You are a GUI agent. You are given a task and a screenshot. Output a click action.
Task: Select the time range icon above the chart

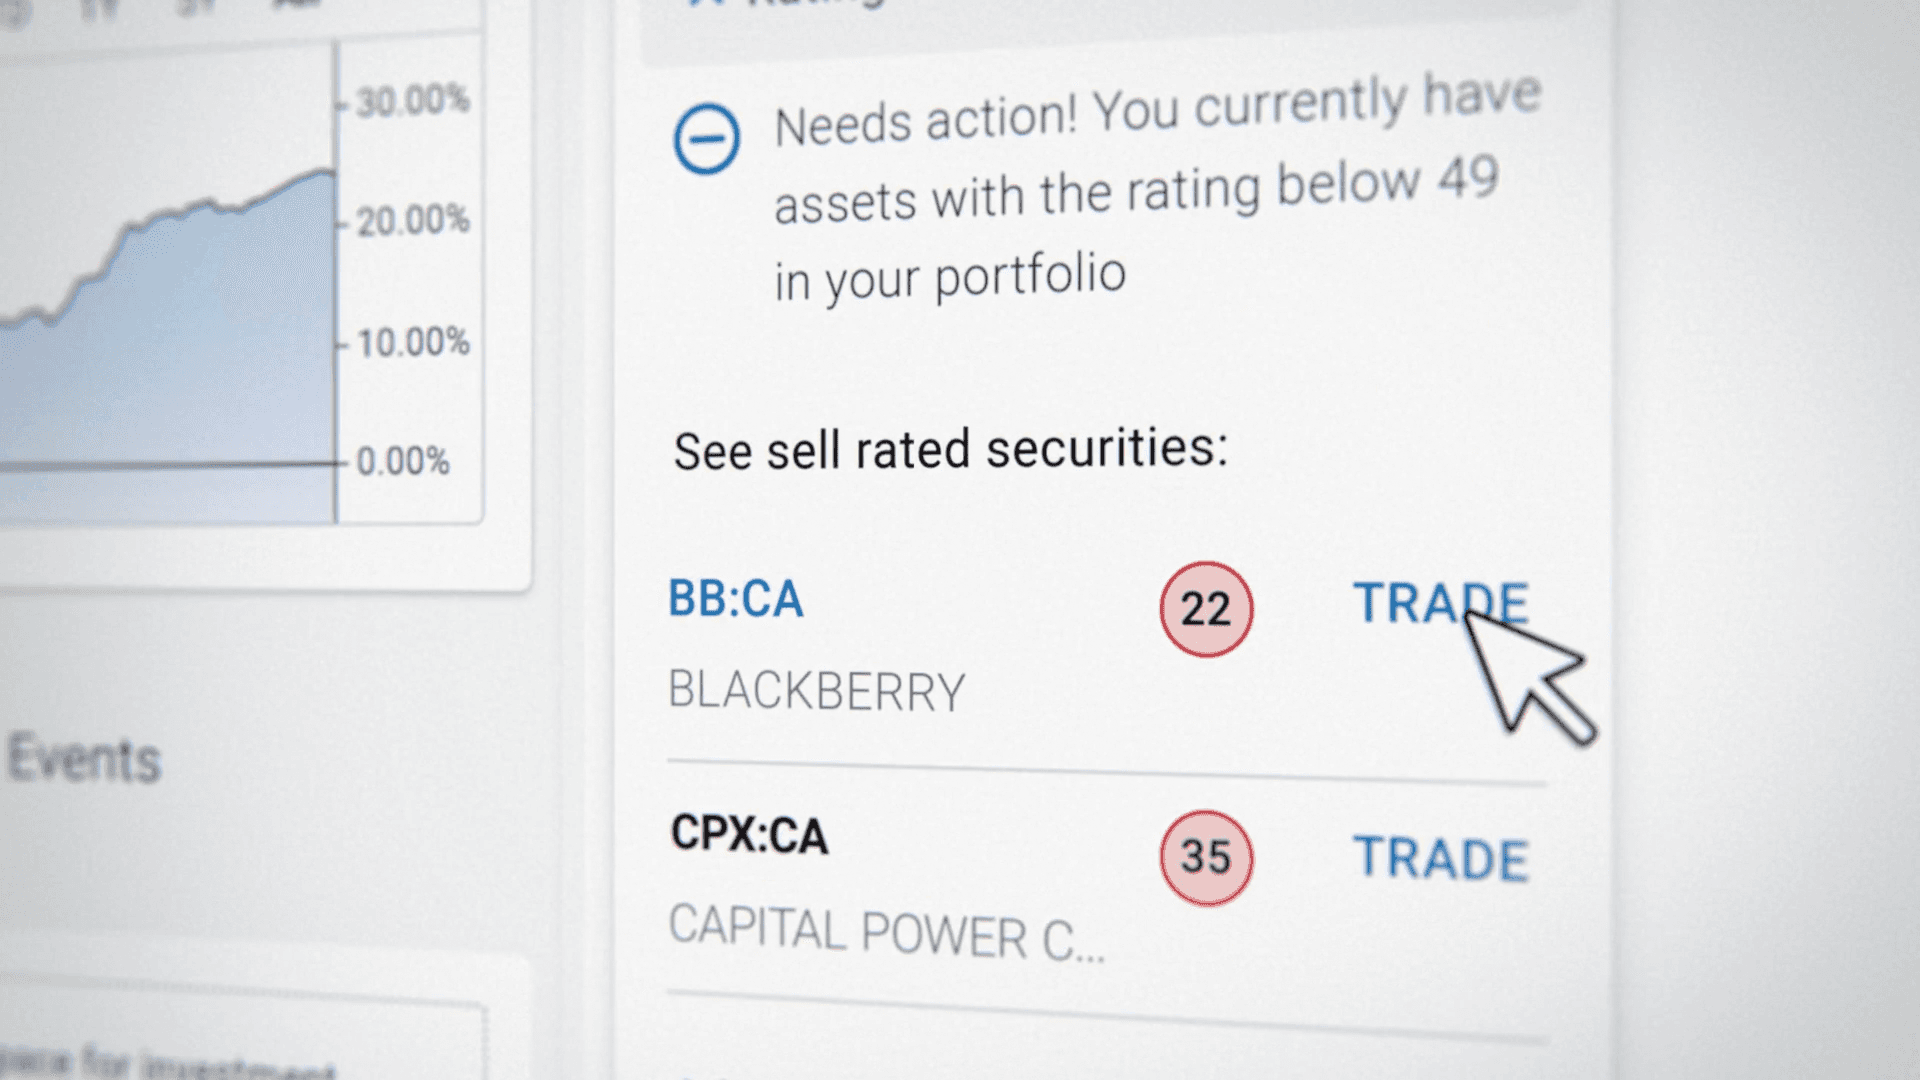point(15,8)
